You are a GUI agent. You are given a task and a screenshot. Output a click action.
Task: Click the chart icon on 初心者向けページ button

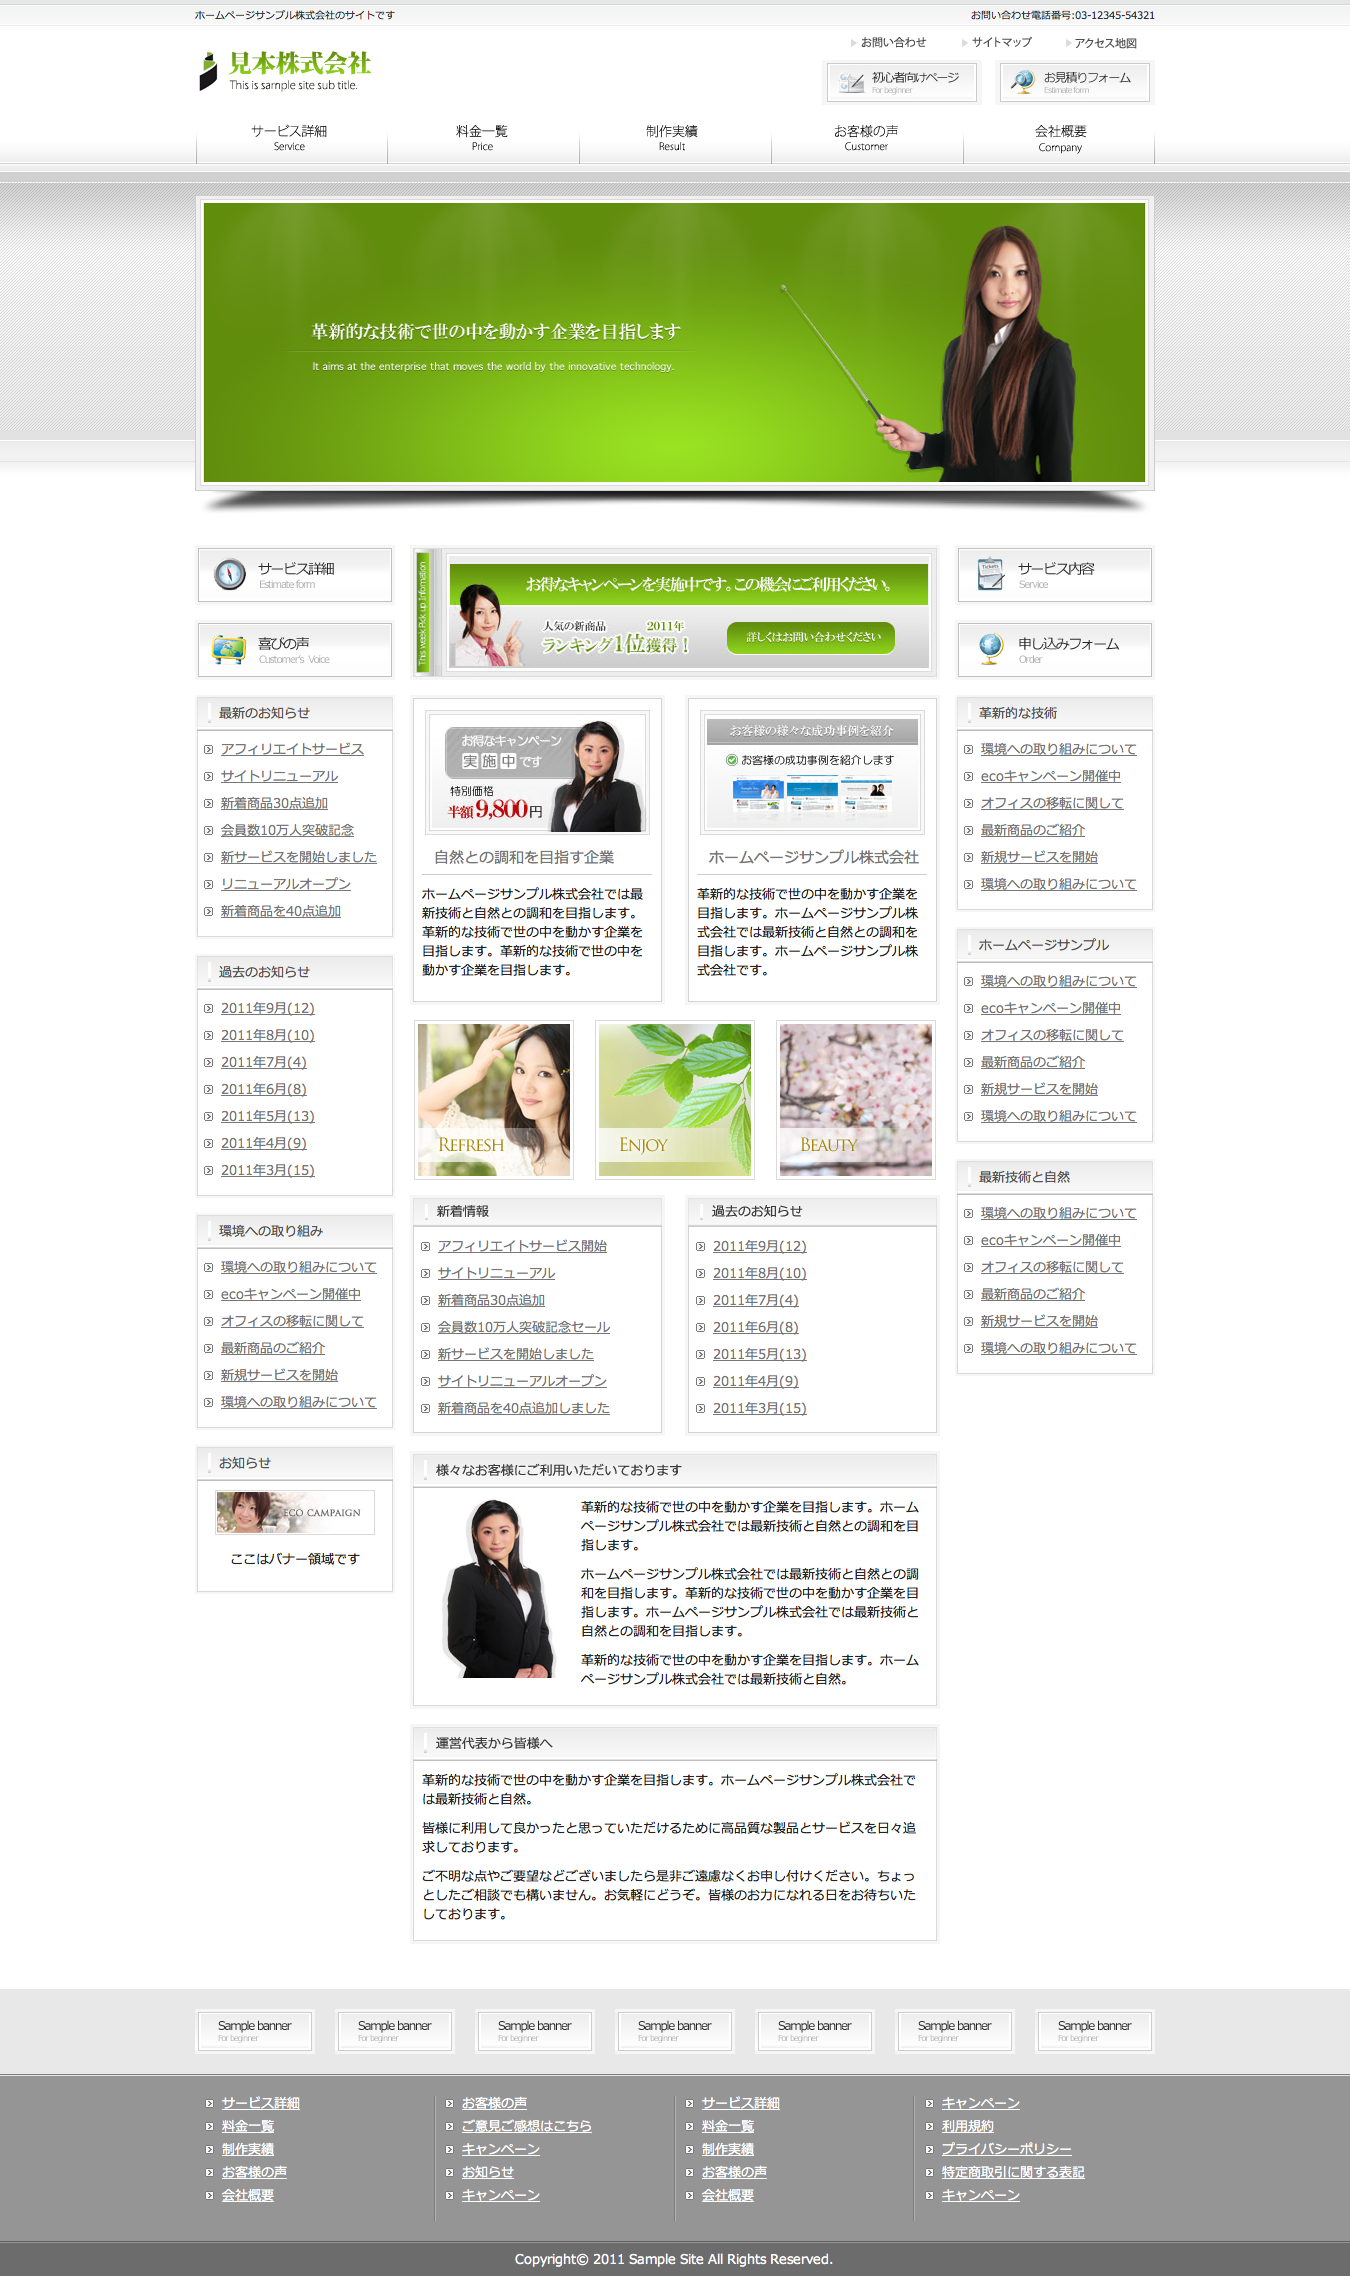(851, 82)
